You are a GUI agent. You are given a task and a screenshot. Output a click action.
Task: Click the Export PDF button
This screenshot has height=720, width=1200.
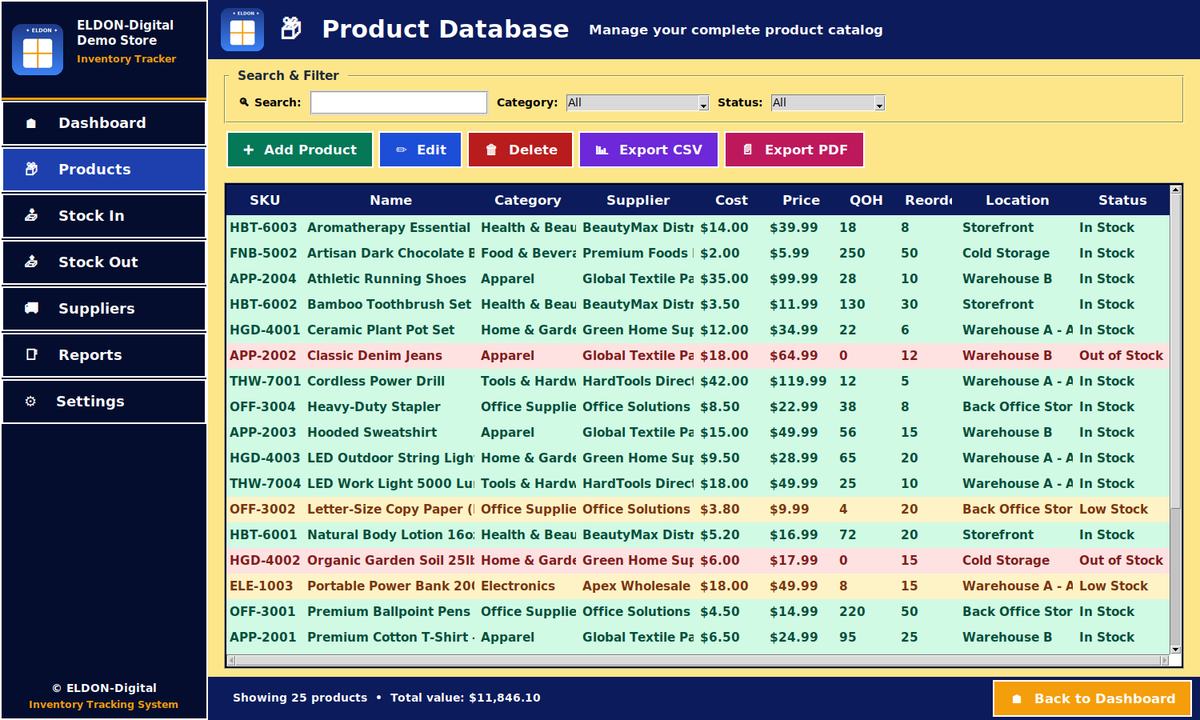tap(794, 150)
